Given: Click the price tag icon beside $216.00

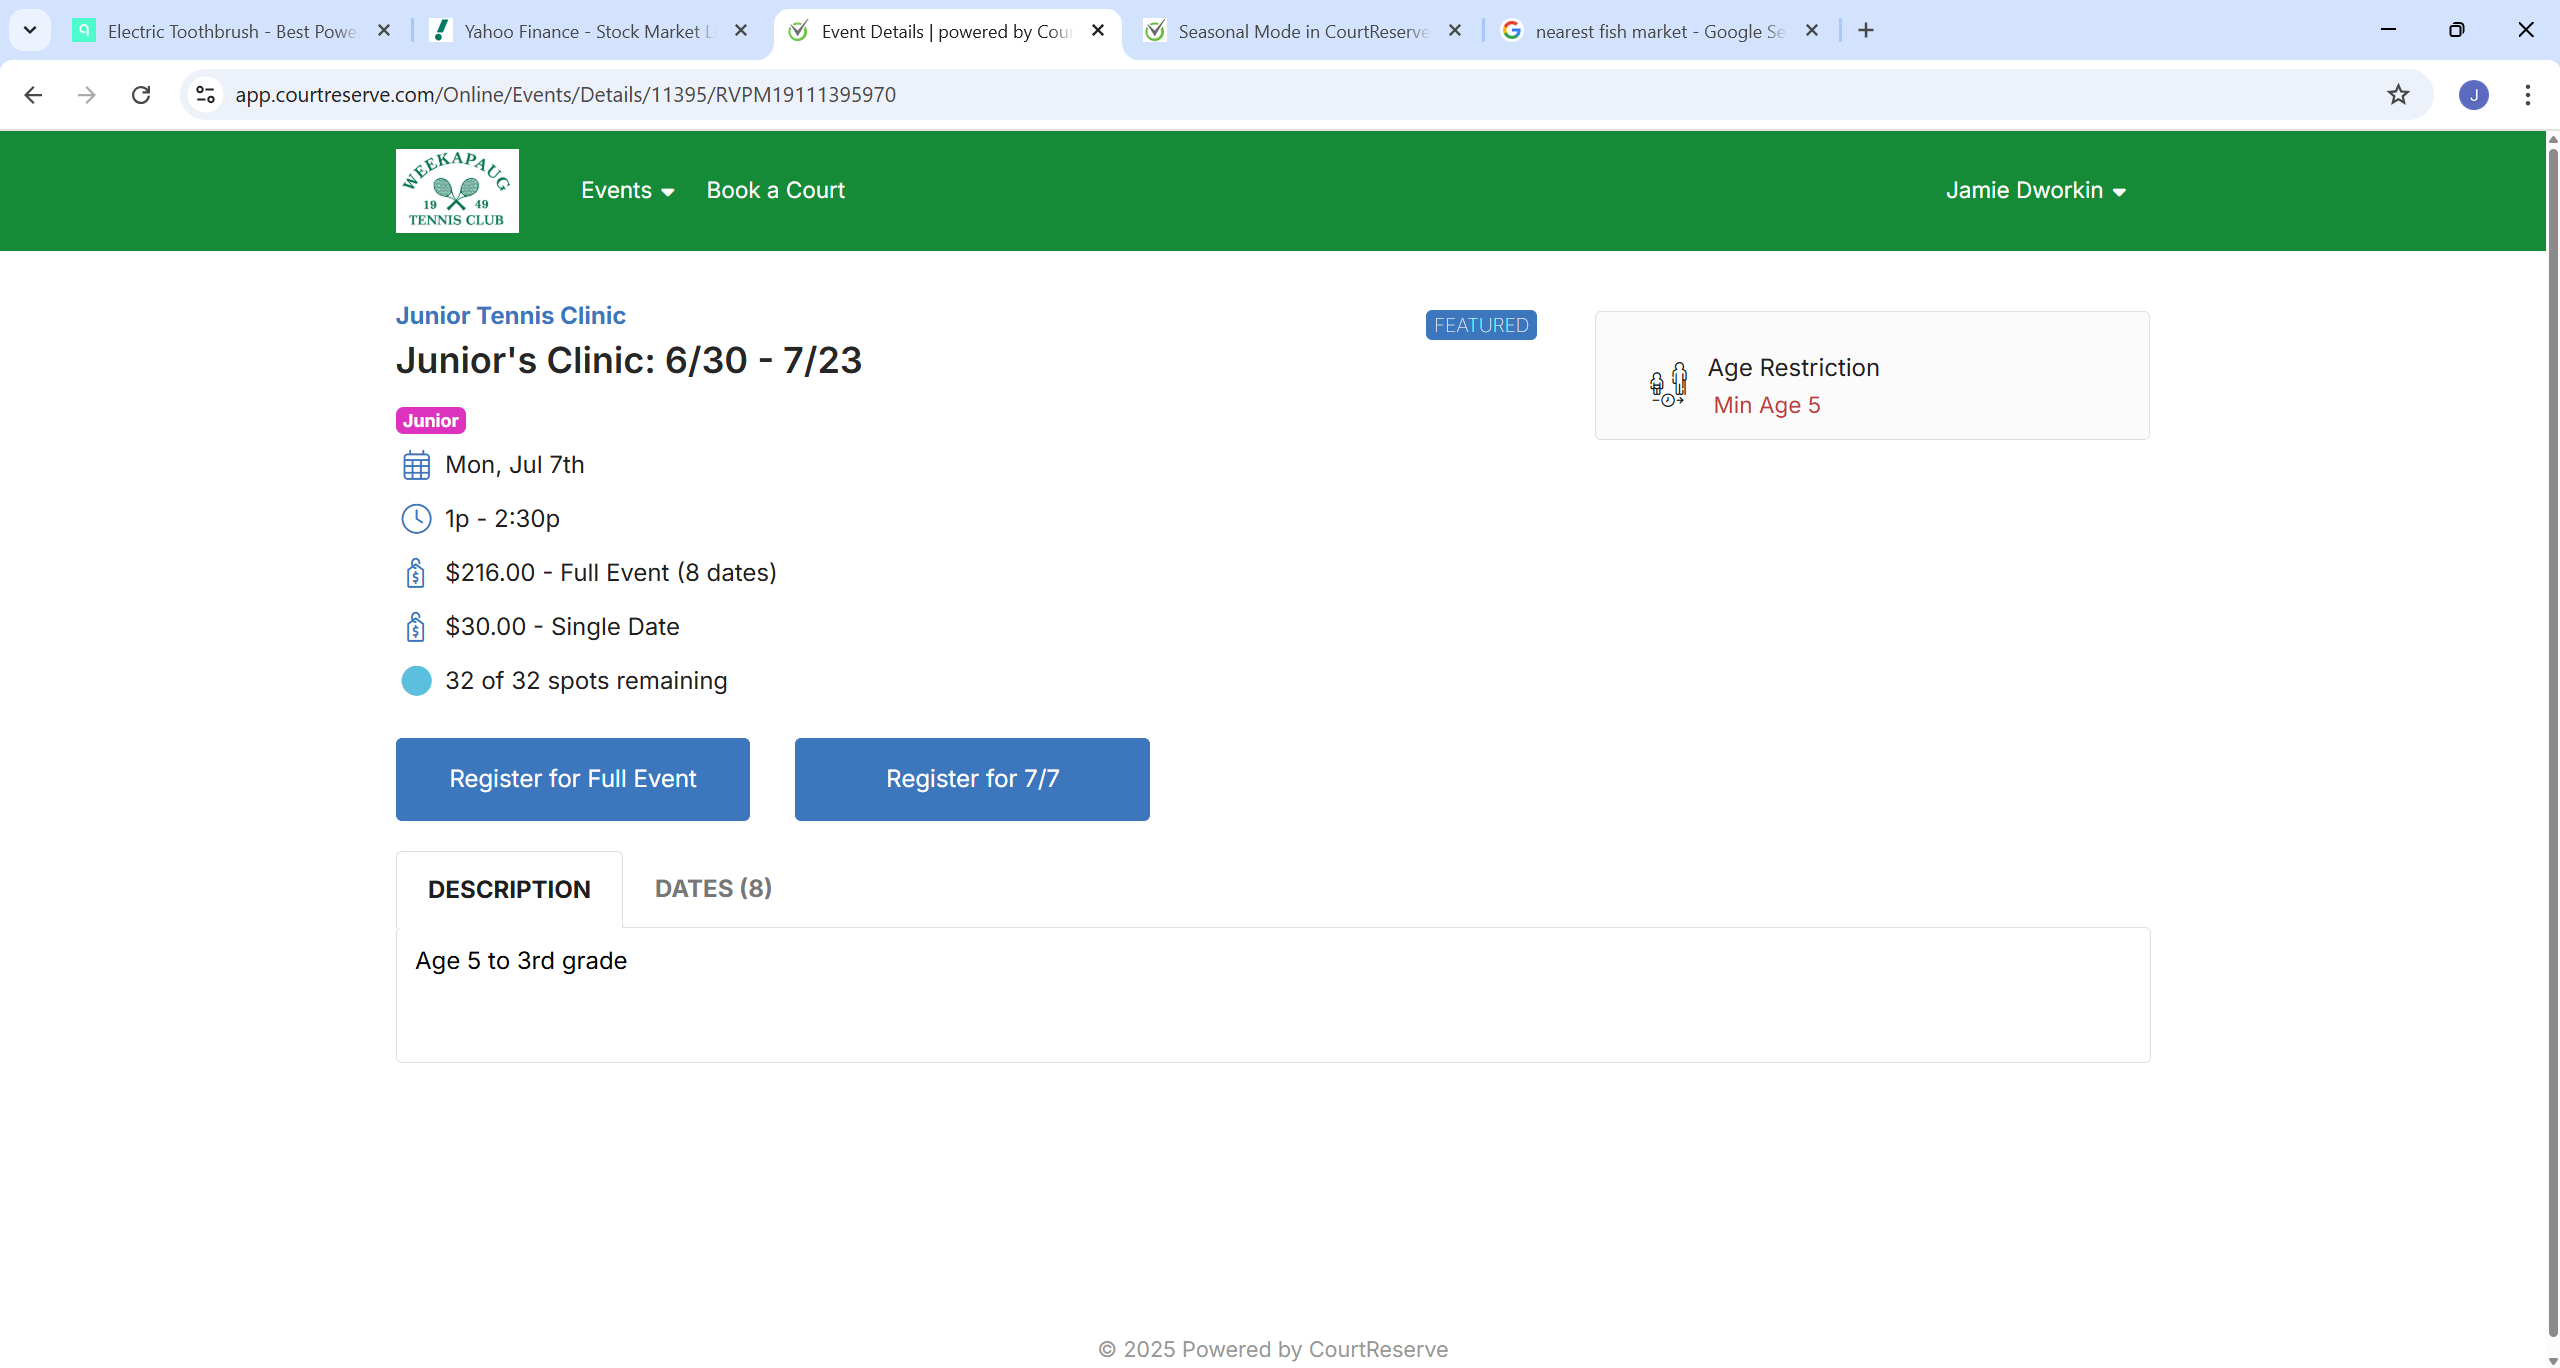Looking at the screenshot, I should tap(416, 573).
